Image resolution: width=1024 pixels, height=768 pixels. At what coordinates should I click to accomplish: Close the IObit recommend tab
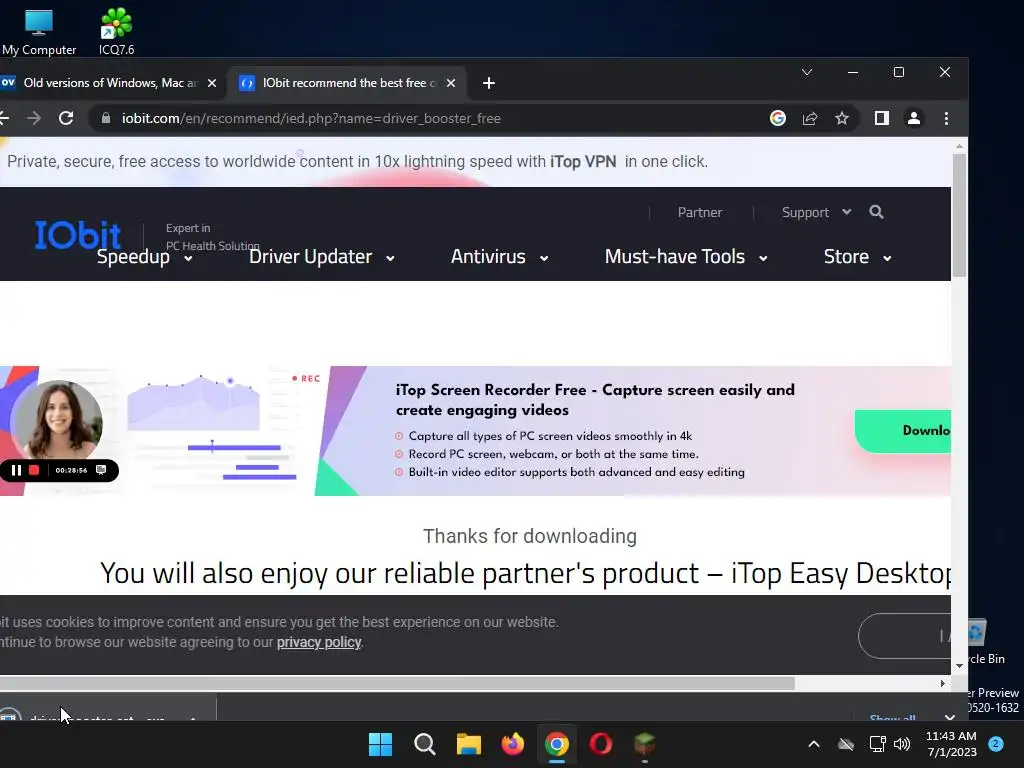(451, 83)
